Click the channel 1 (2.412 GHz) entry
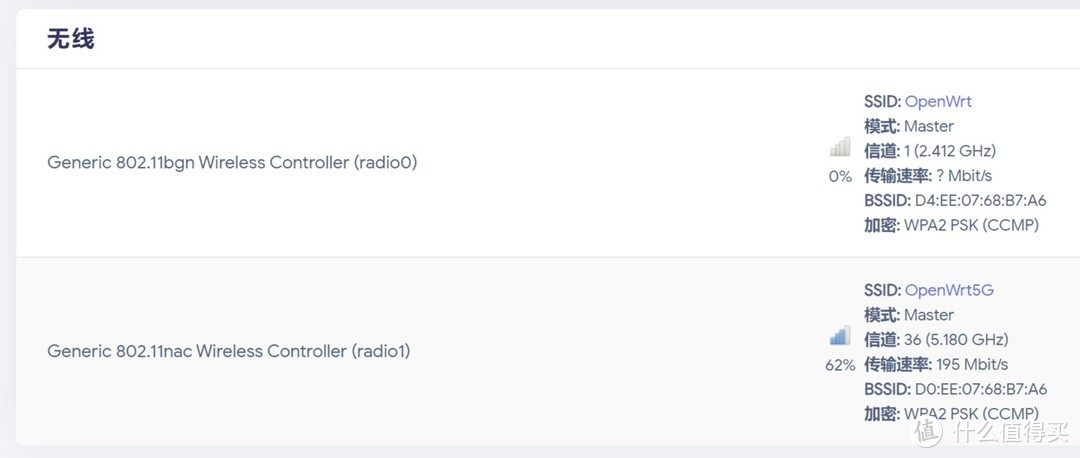 coord(949,151)
